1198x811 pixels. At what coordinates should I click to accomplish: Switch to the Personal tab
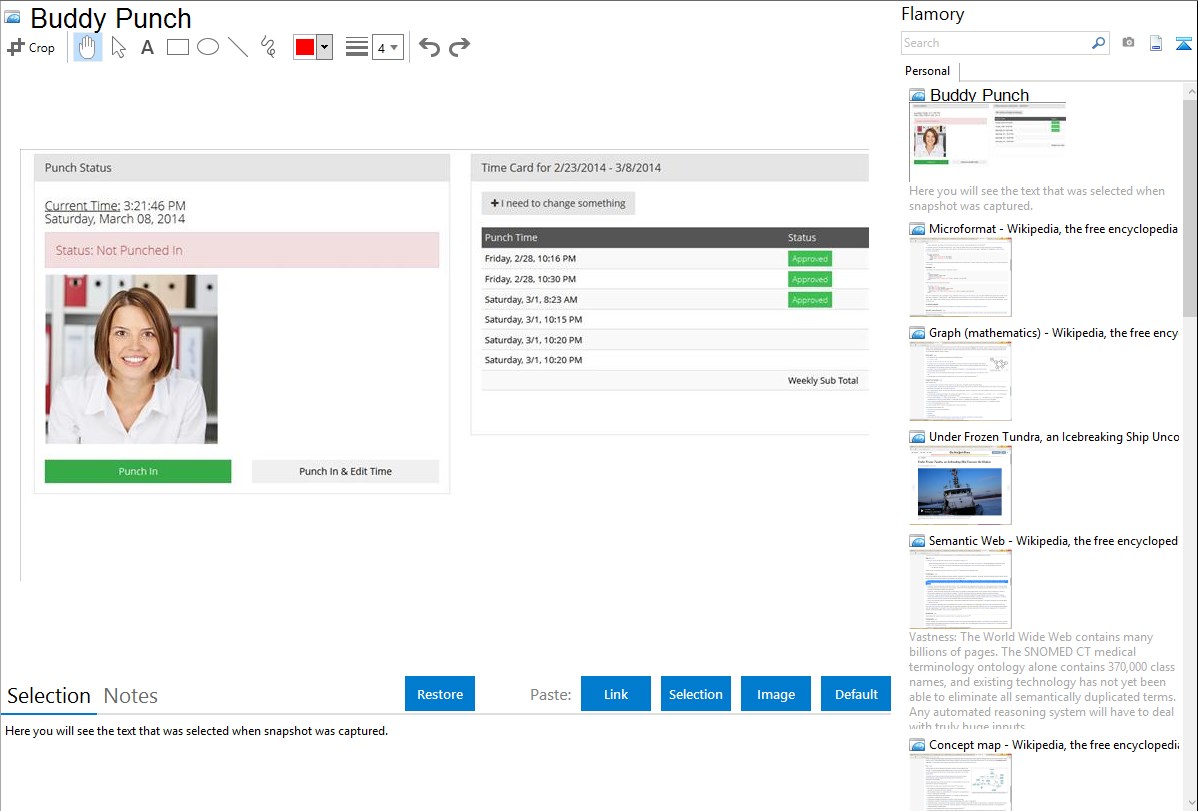(x=928, y=70)
